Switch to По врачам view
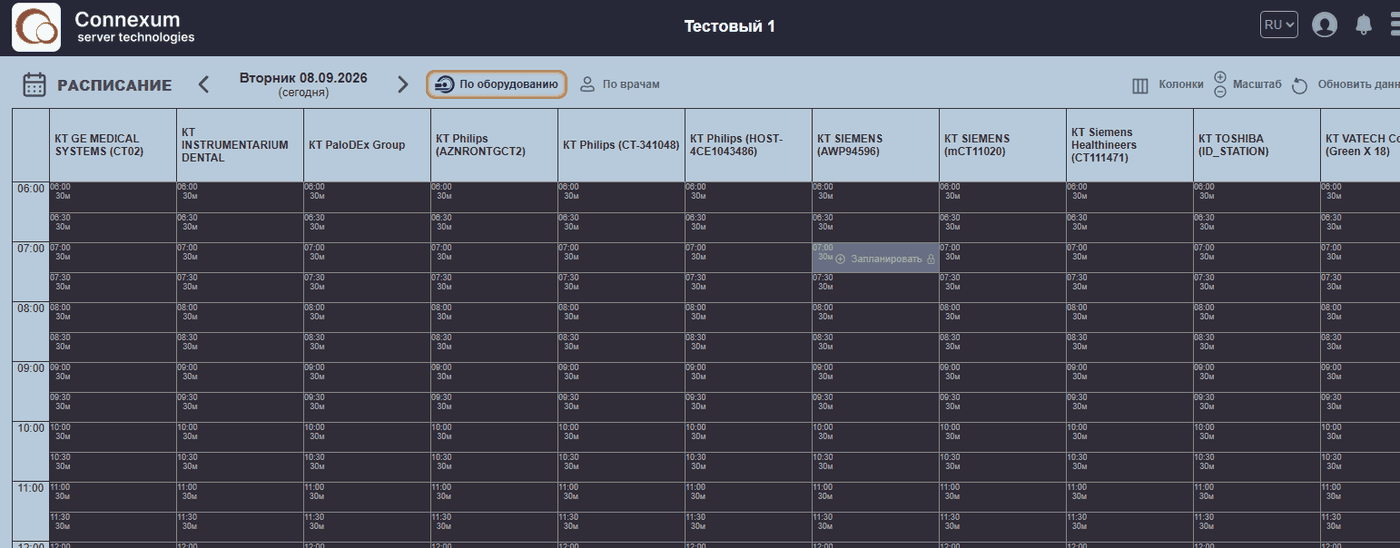This screenshot has height=548, width=1400. [x=620, y=84]
